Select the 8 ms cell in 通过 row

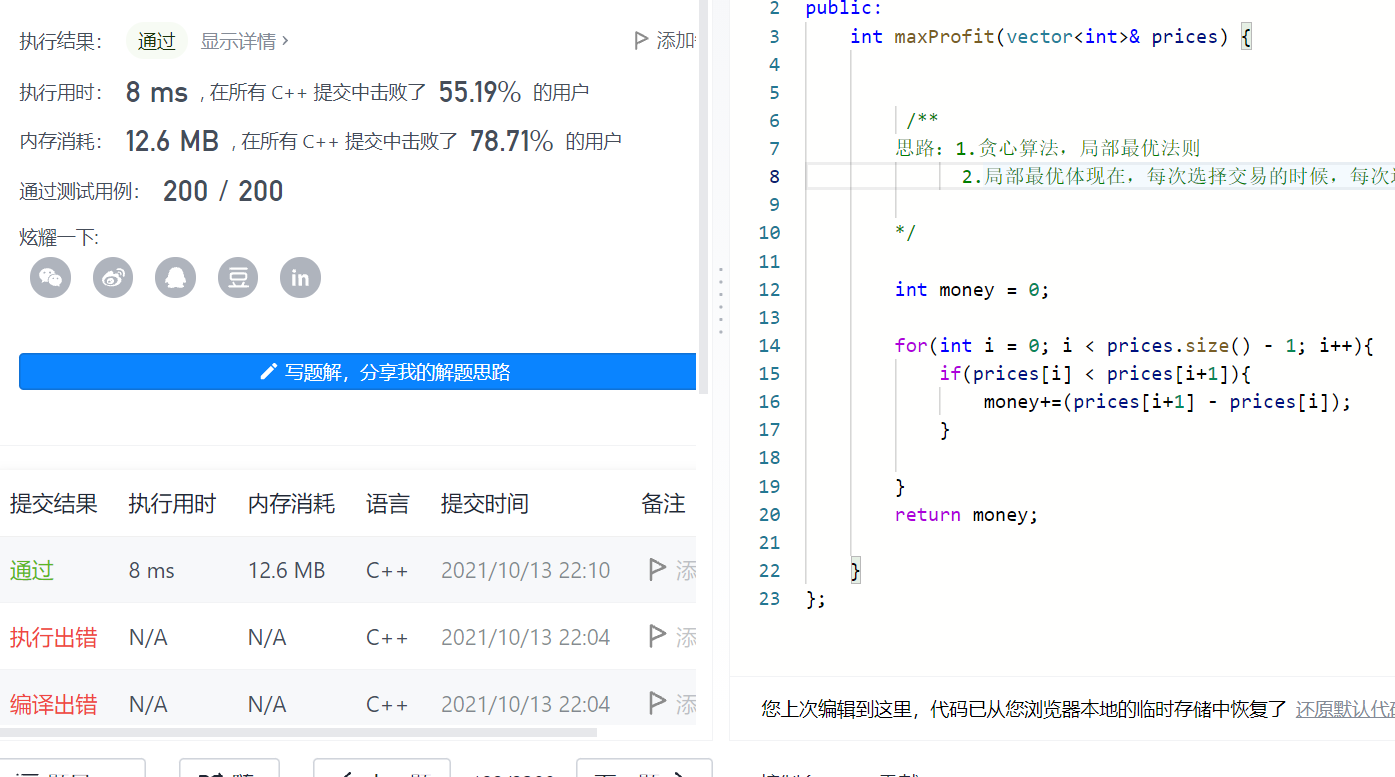(152, 570)
